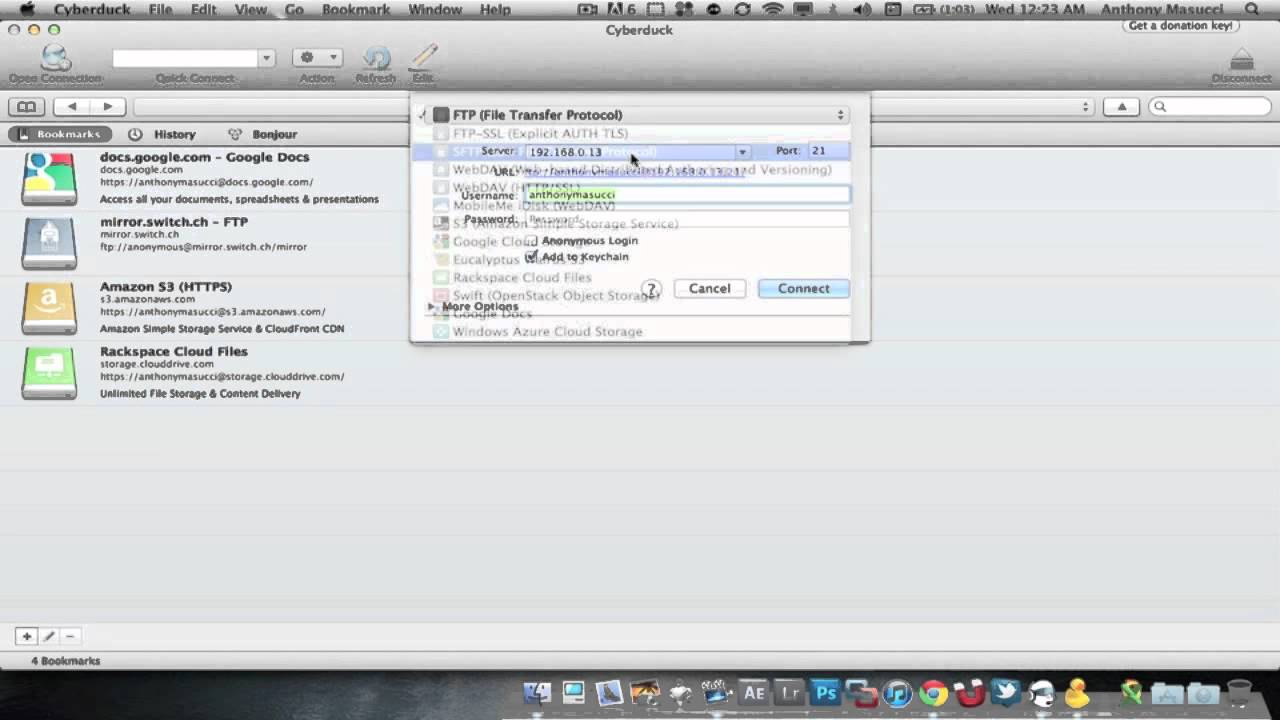Open Google Chrome from the Dock

click(934, 692)
